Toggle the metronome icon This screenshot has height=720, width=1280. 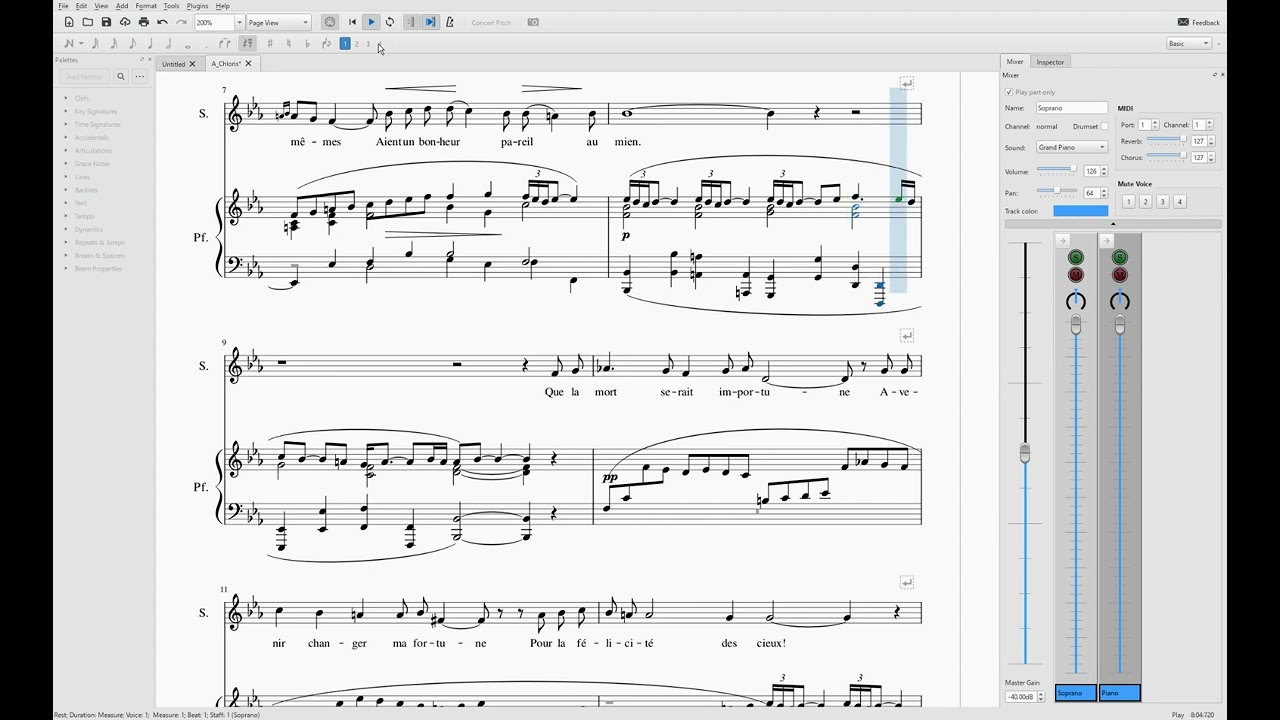[449, 22]
